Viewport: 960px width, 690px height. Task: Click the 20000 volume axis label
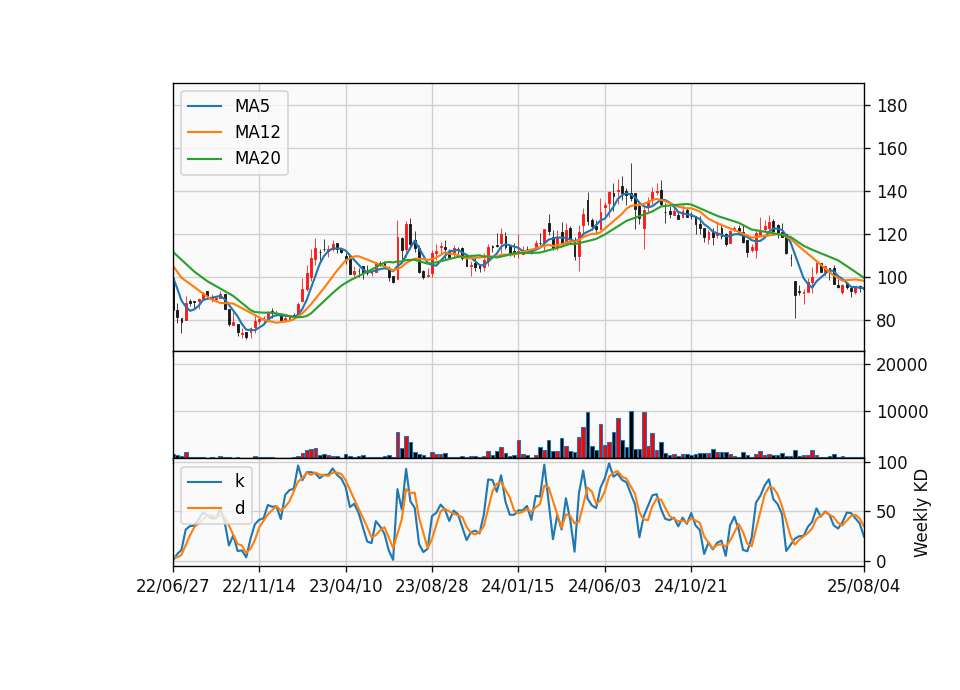point(902,365)
